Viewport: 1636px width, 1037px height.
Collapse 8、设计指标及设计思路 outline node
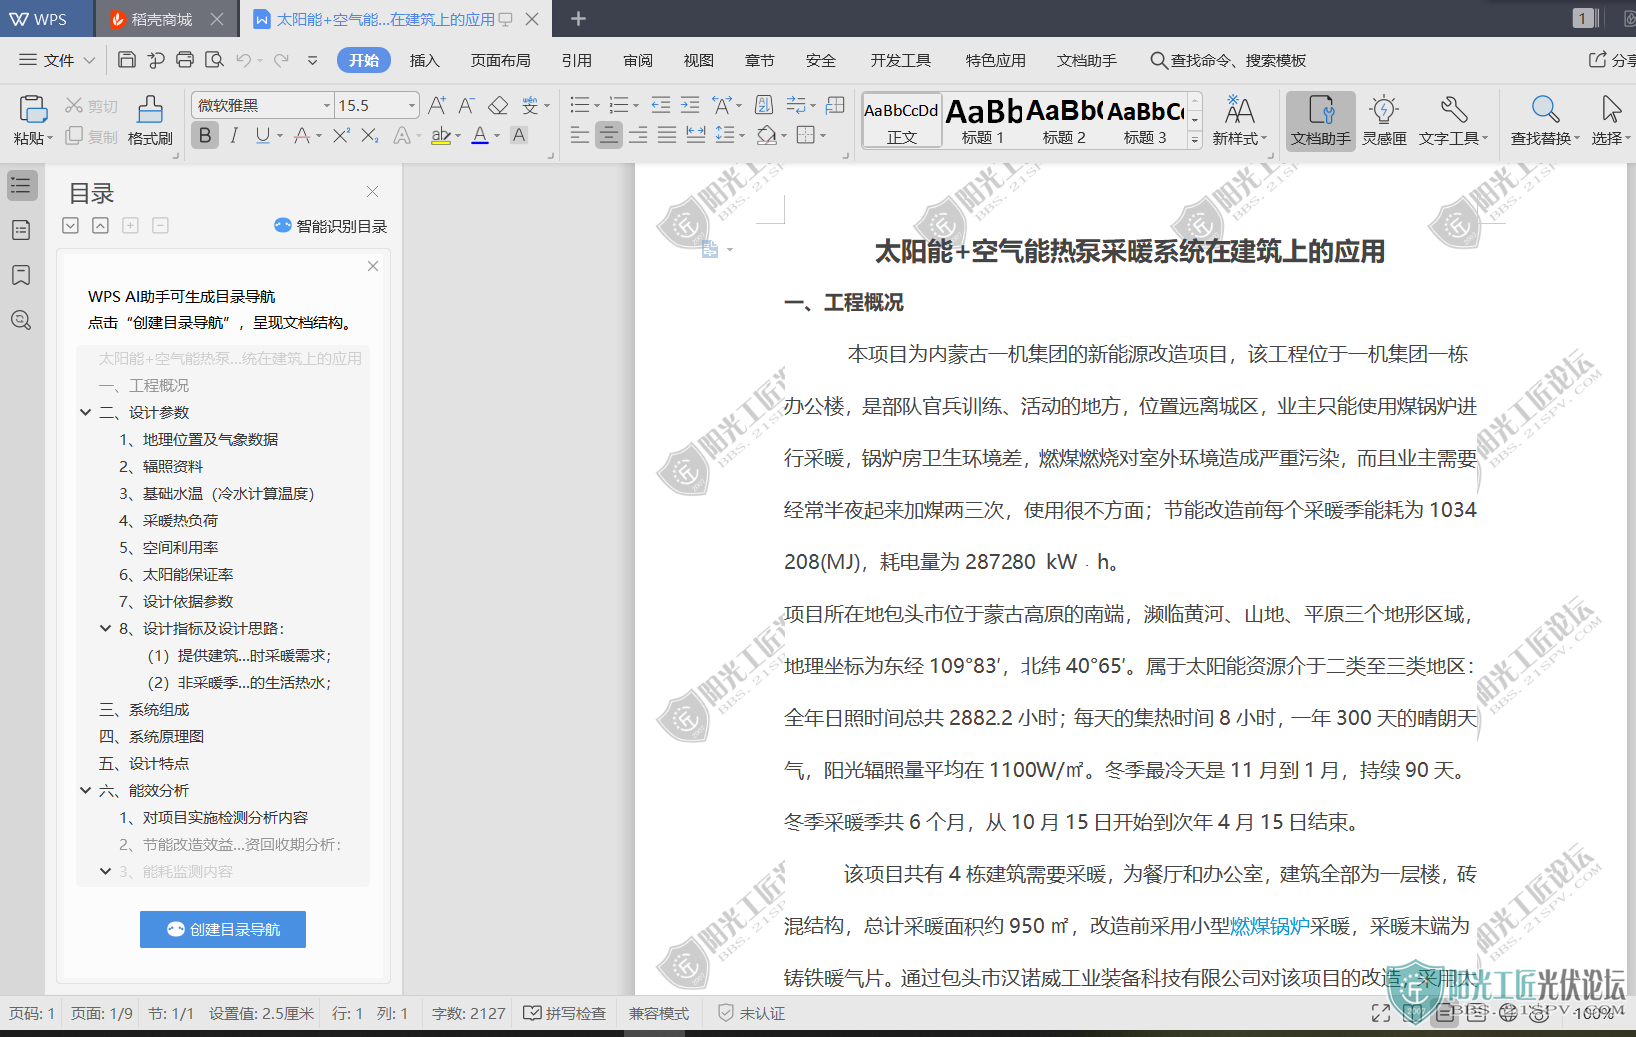pyautogui.click(x=106, y=628)
